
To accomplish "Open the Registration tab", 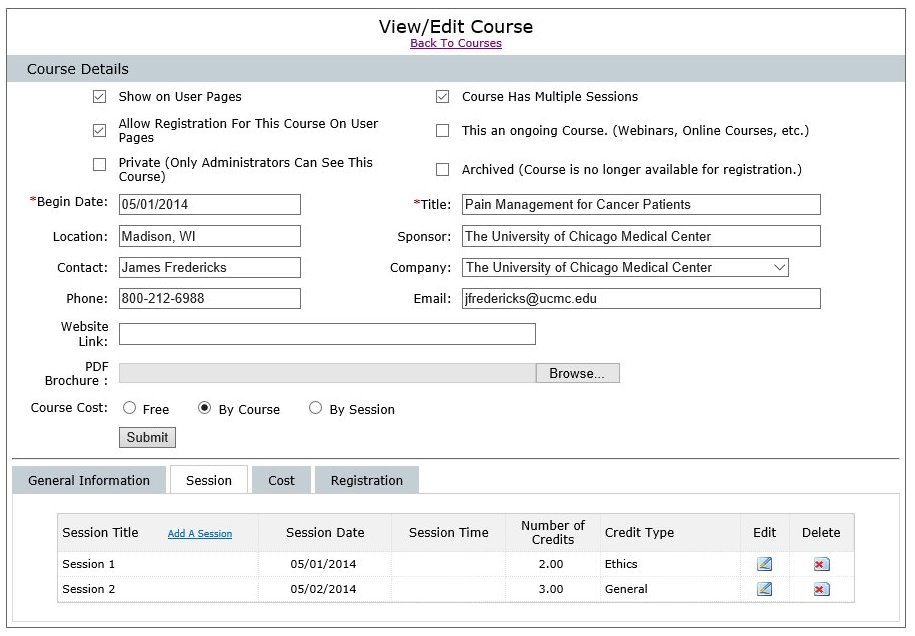I will click(x=366, y=481).
